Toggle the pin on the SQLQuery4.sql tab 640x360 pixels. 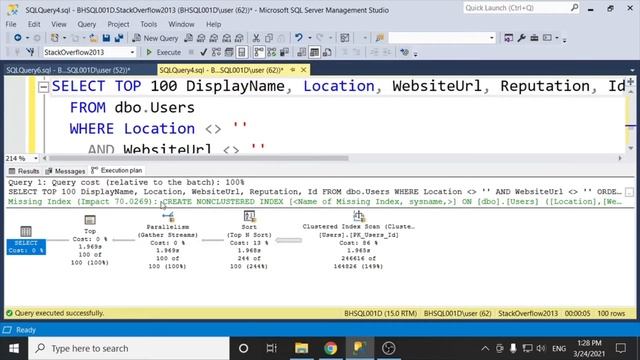[293, 70]
